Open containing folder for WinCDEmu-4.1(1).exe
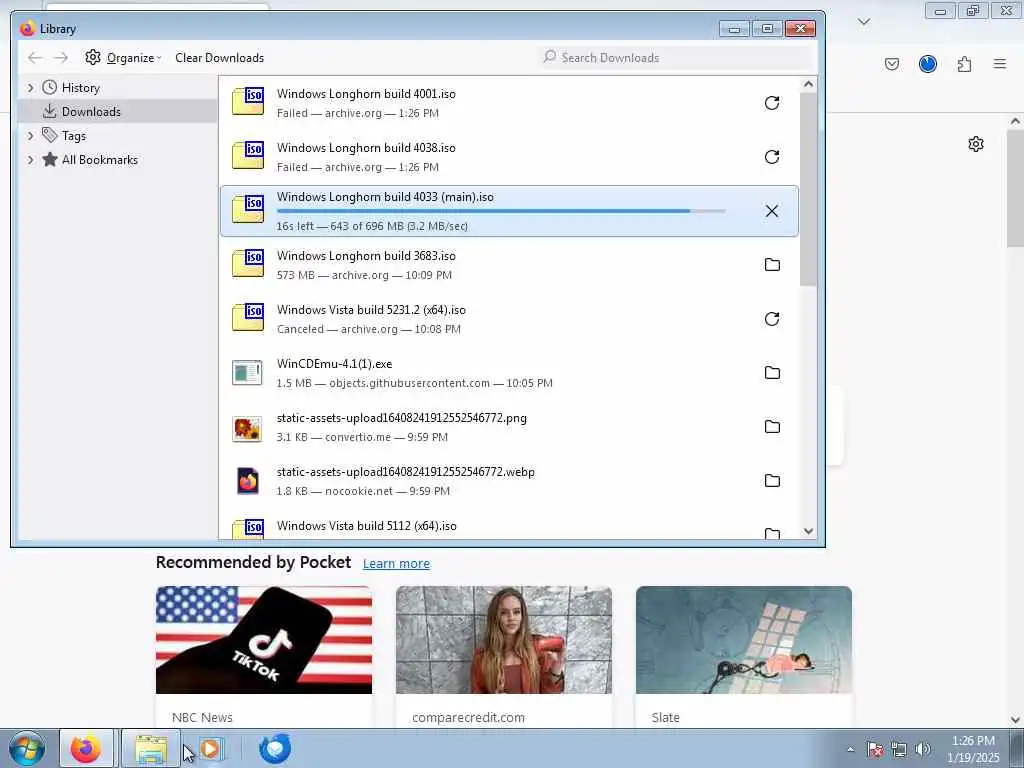Viewport: 1024px width, 768px height. point(772,372)
